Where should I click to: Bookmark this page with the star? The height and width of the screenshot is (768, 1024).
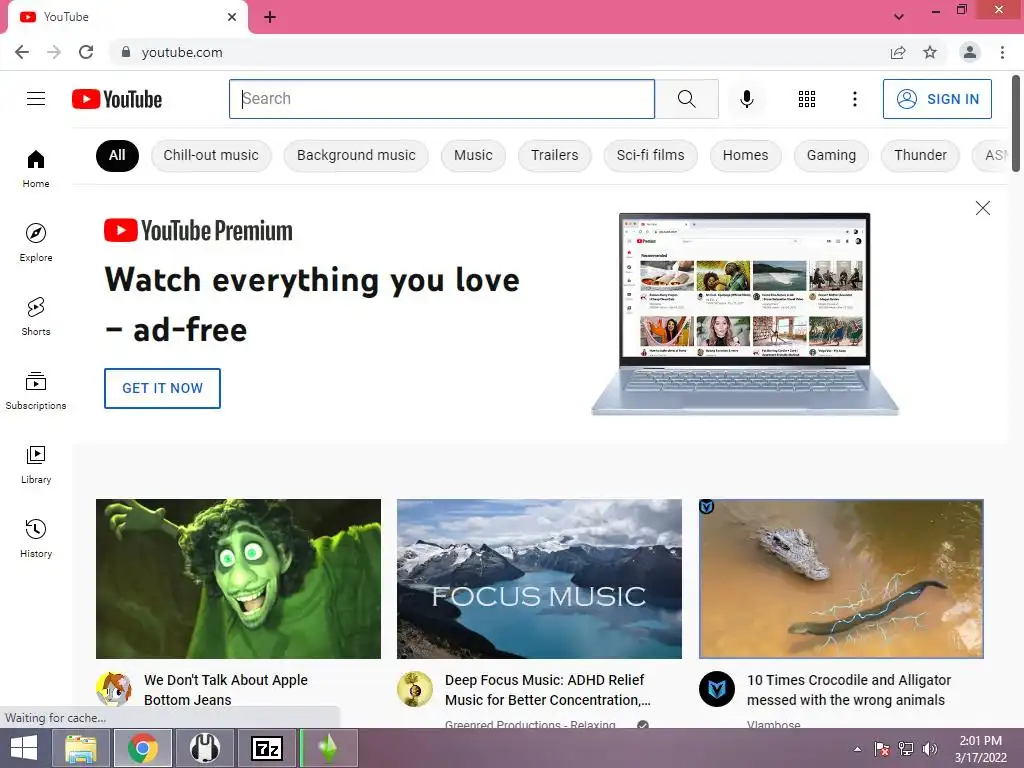[x=930, y=52]
